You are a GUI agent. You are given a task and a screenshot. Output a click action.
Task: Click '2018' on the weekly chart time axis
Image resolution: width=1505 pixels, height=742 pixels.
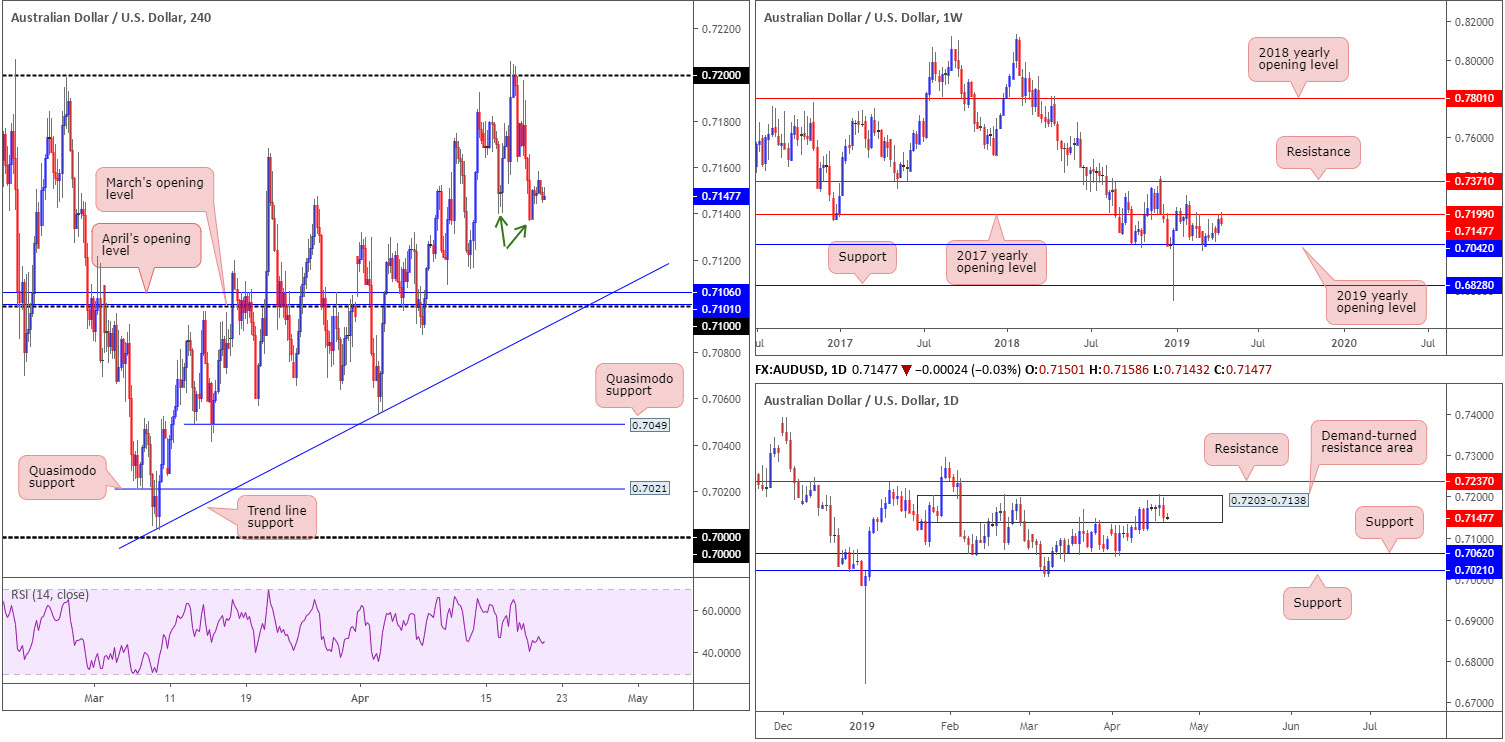(1006, 344)
